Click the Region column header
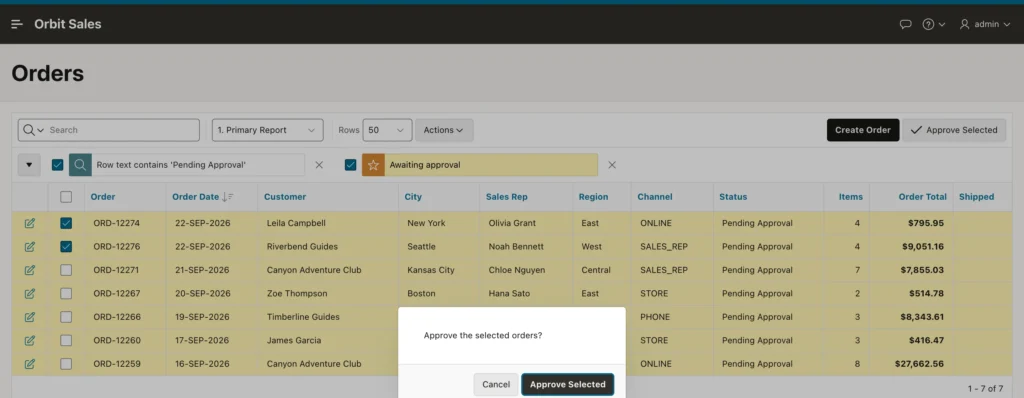This screenshot has height=398, width=1024. tap(593, 197)
